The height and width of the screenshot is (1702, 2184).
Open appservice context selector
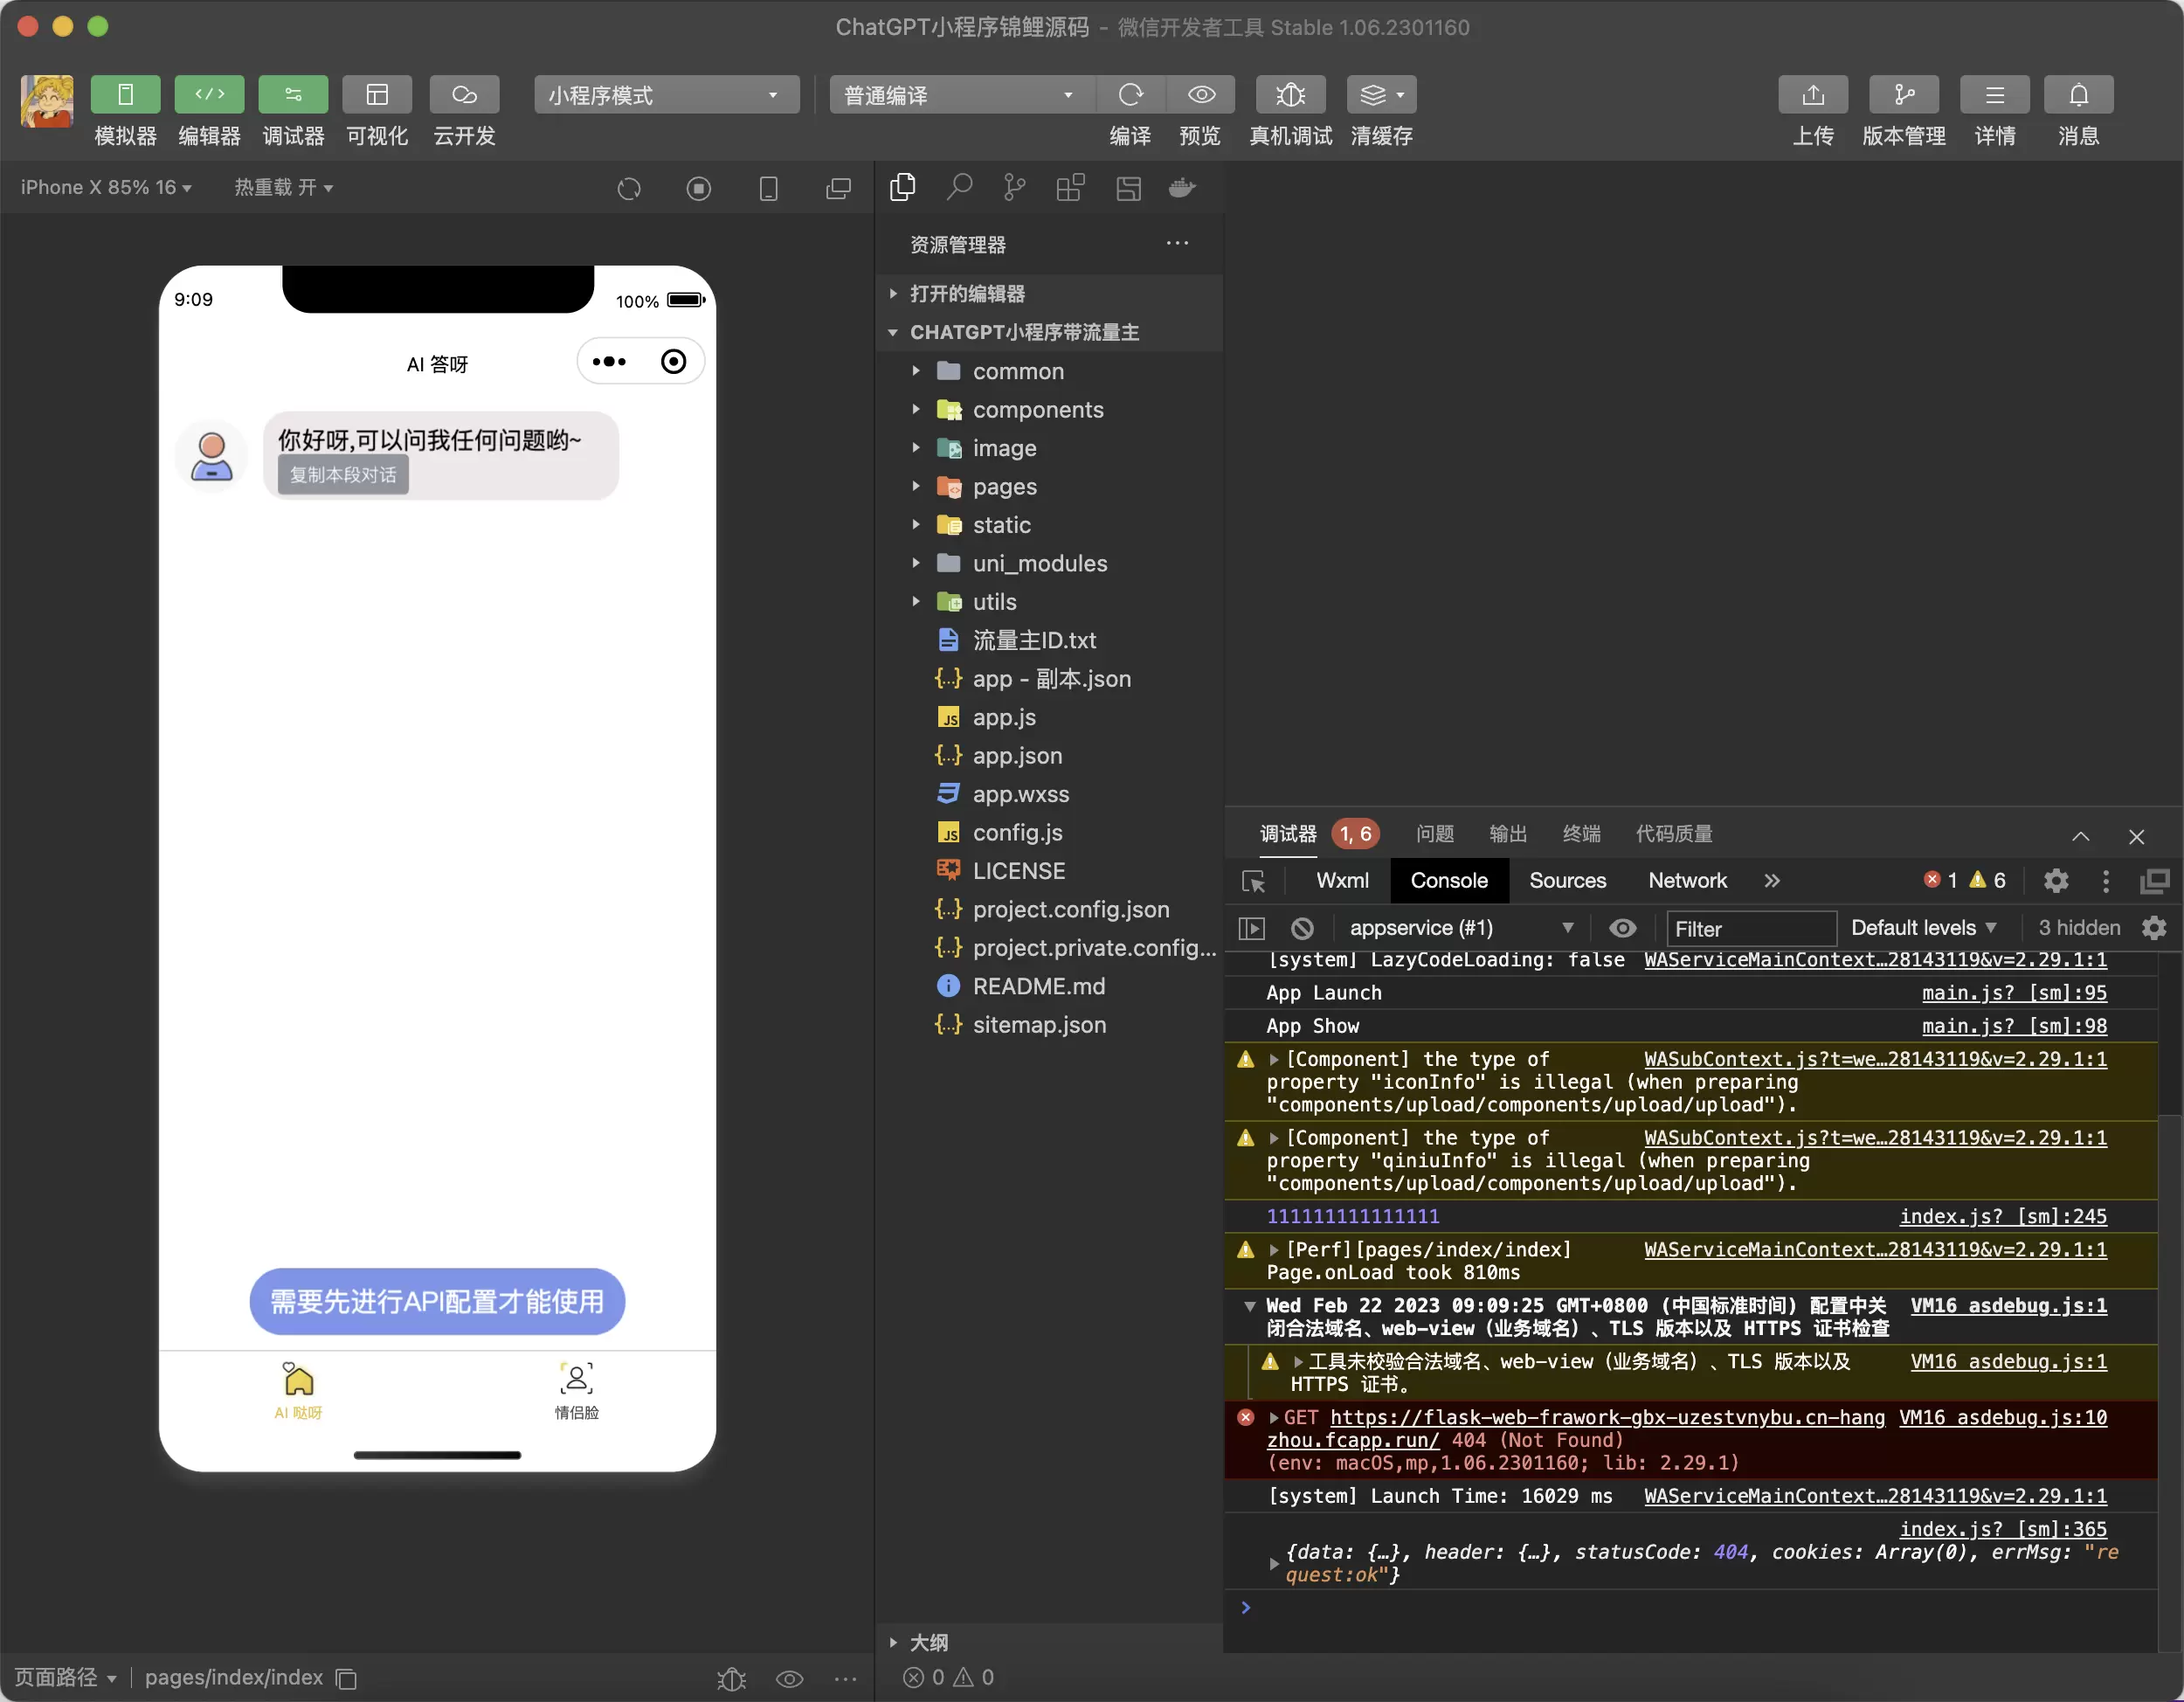(x=1461, y=928)
